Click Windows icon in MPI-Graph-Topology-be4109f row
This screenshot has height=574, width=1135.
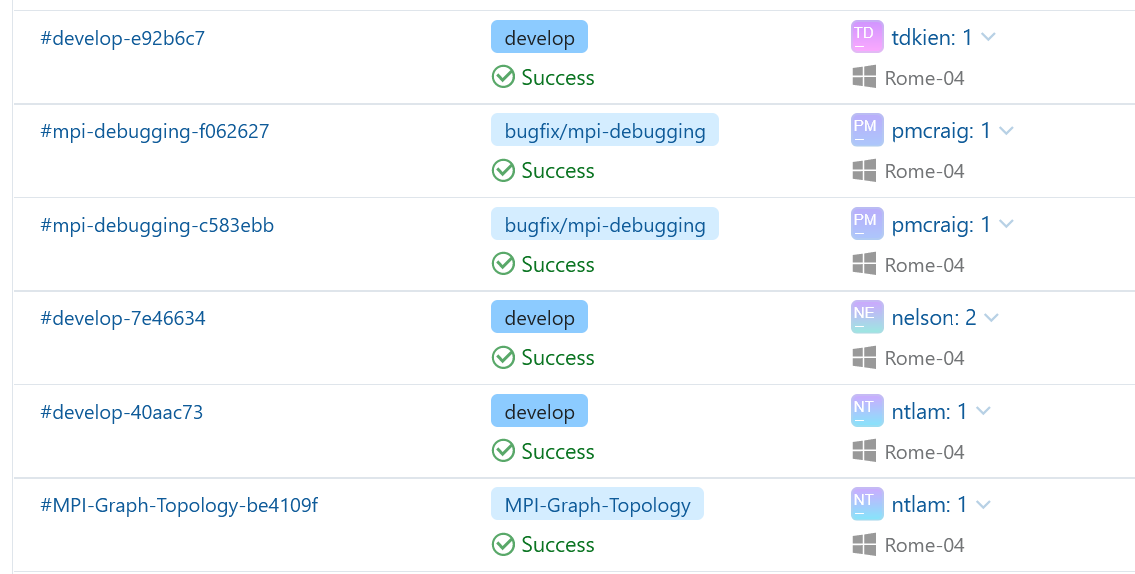[864, 544]
